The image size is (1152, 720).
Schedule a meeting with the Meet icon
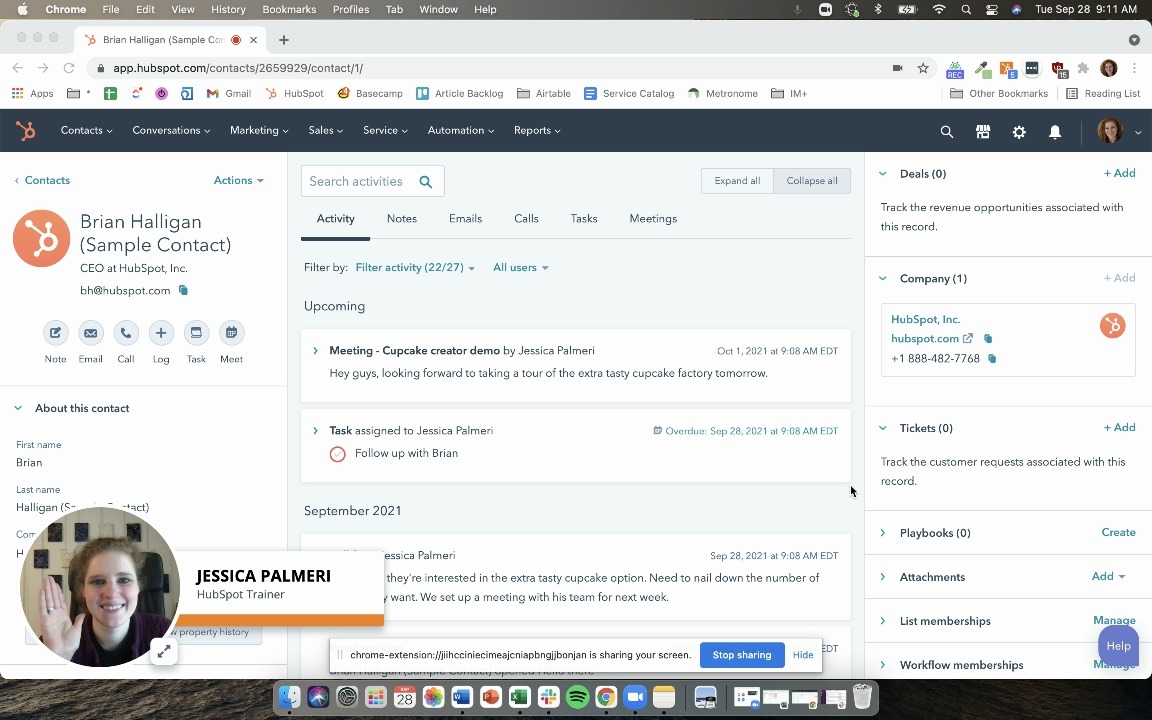tap(231, 333)
